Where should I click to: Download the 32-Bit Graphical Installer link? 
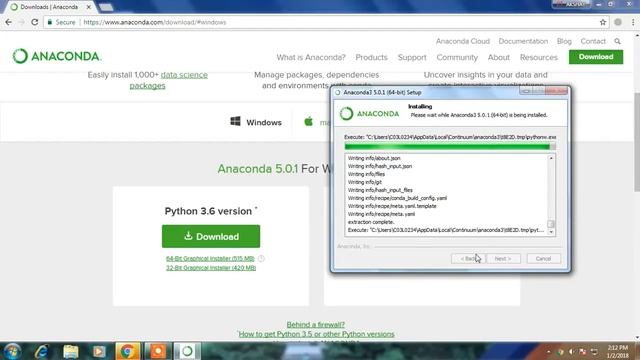coord(211,268)
